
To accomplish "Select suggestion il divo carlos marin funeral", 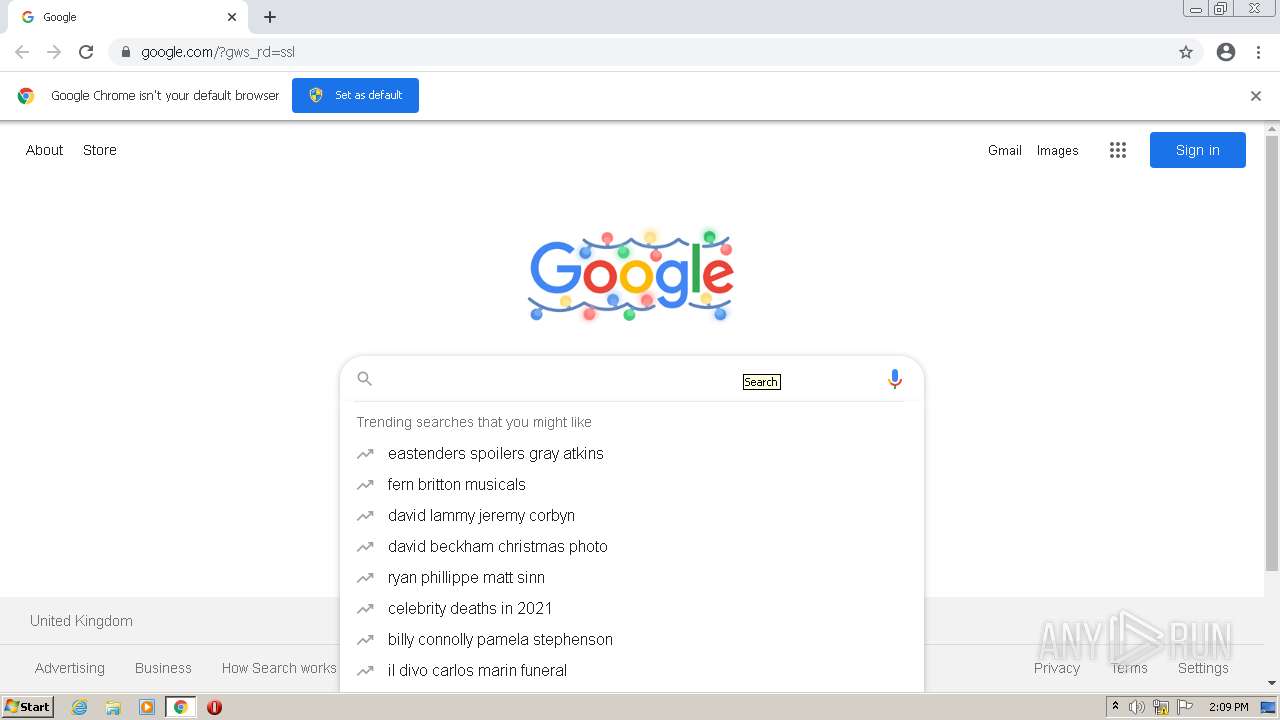I will [x=478, y=671].
